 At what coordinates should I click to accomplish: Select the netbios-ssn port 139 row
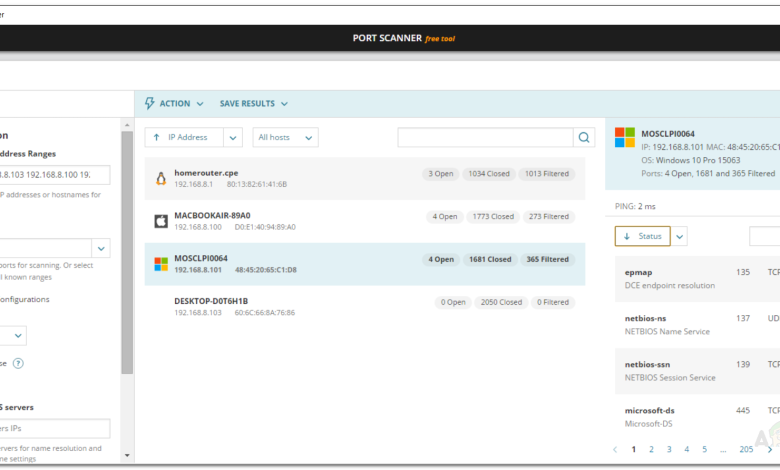(697, 371)
